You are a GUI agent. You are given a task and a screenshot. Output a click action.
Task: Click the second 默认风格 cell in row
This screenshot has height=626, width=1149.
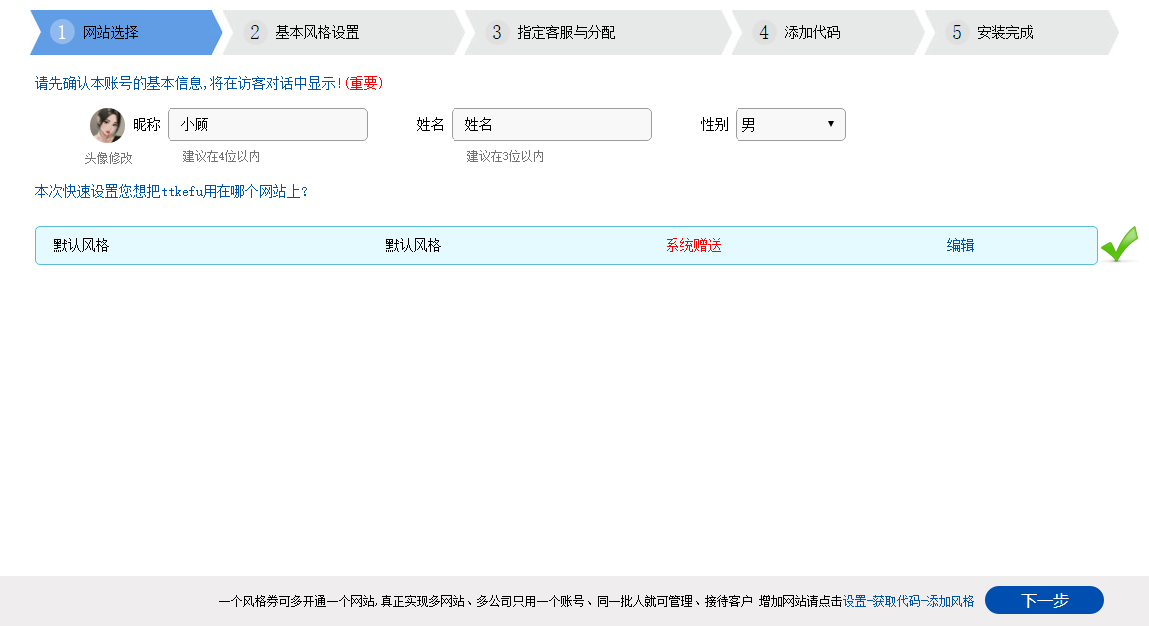413,246
